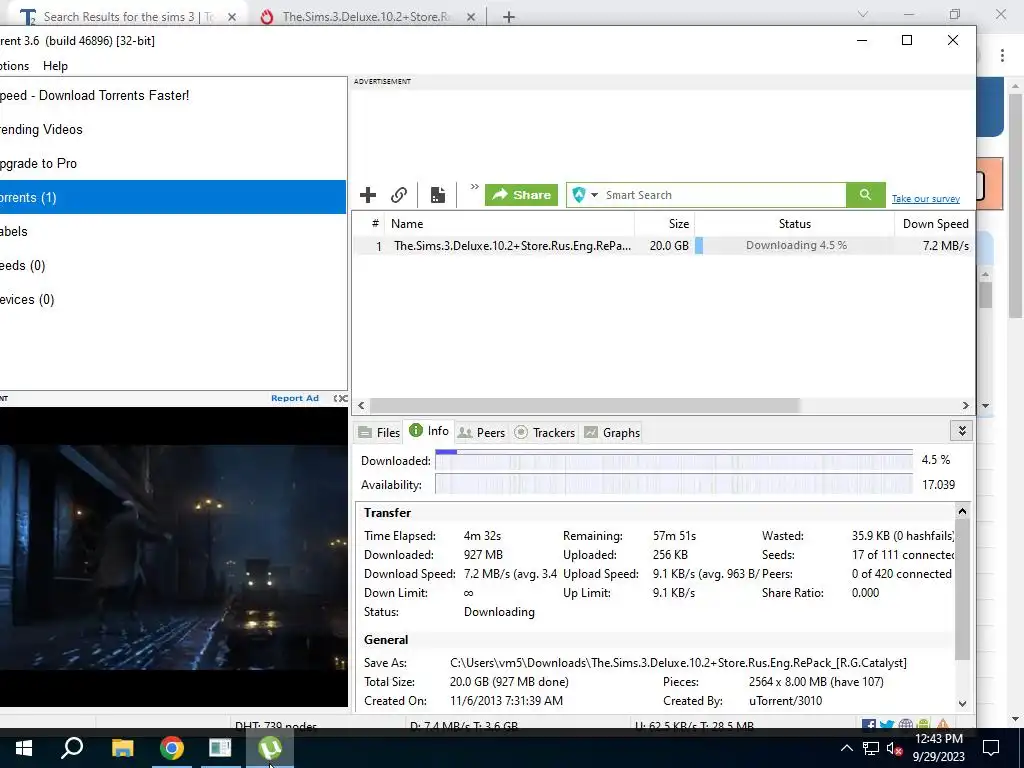Open Windows Start menu
This screenshot has width=1024, height=768.
pos(24,748)
